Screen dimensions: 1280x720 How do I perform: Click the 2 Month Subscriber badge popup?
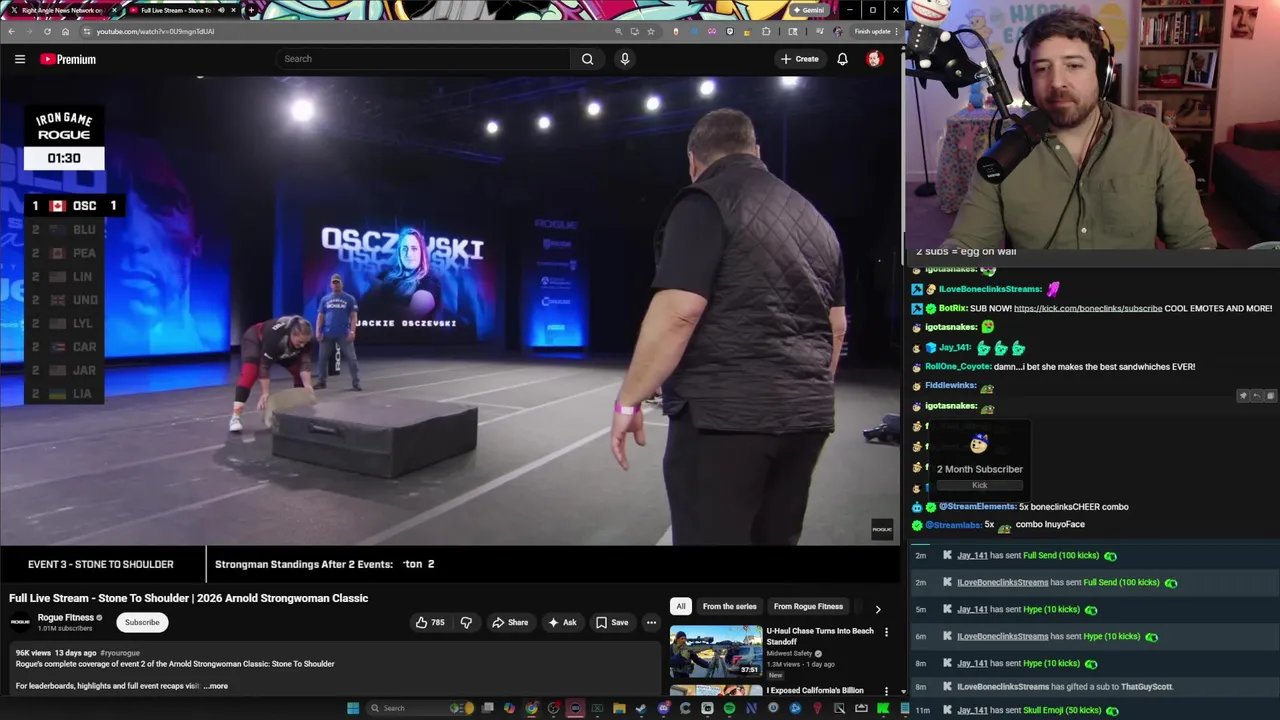point(980,461)
